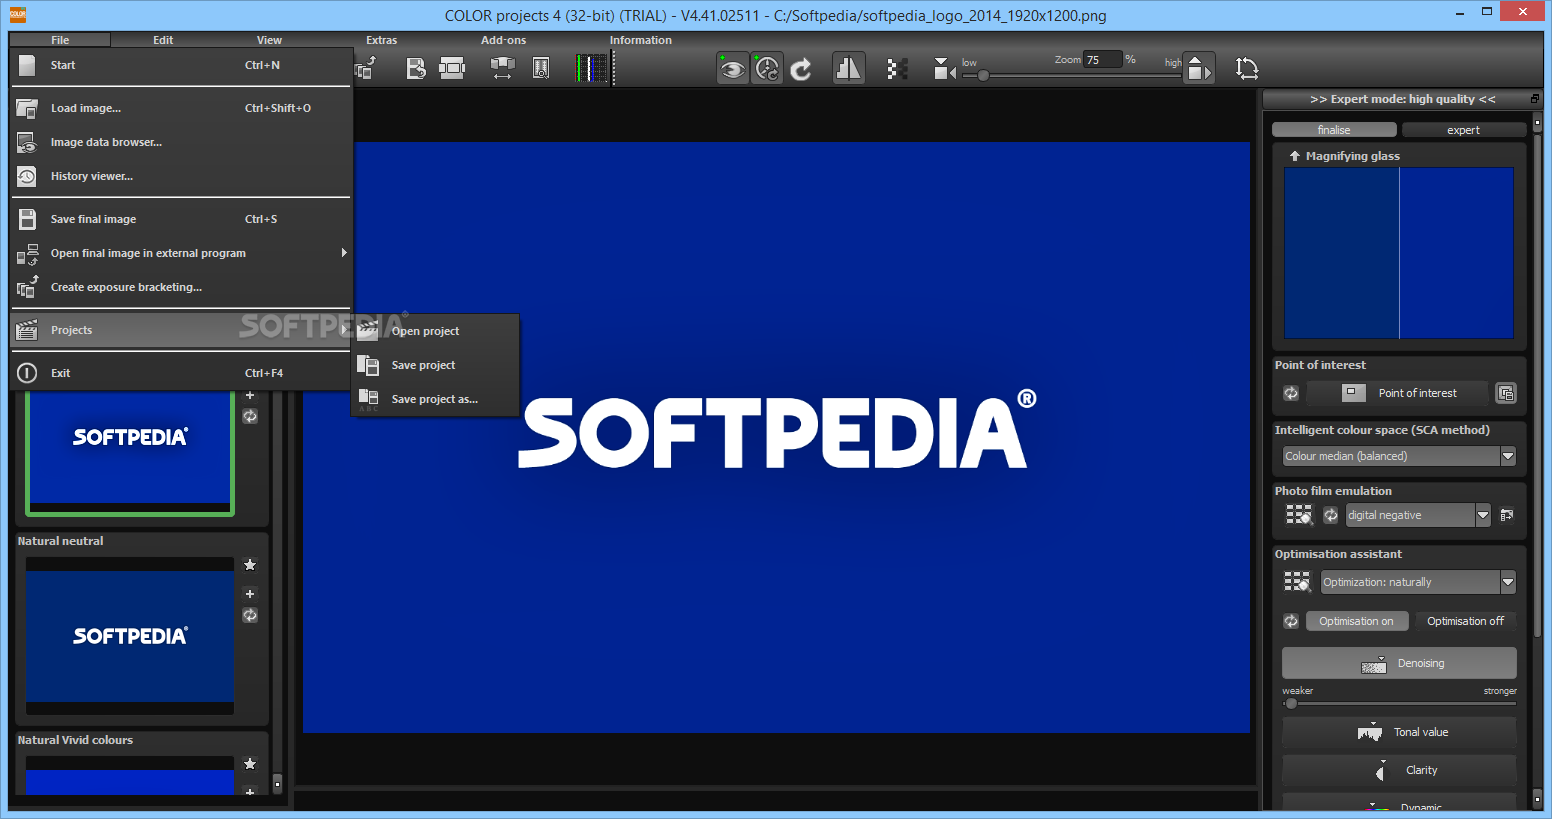
Task: Toggle the clock-refresh button in toolbar
Action: [x=767, y=68]
